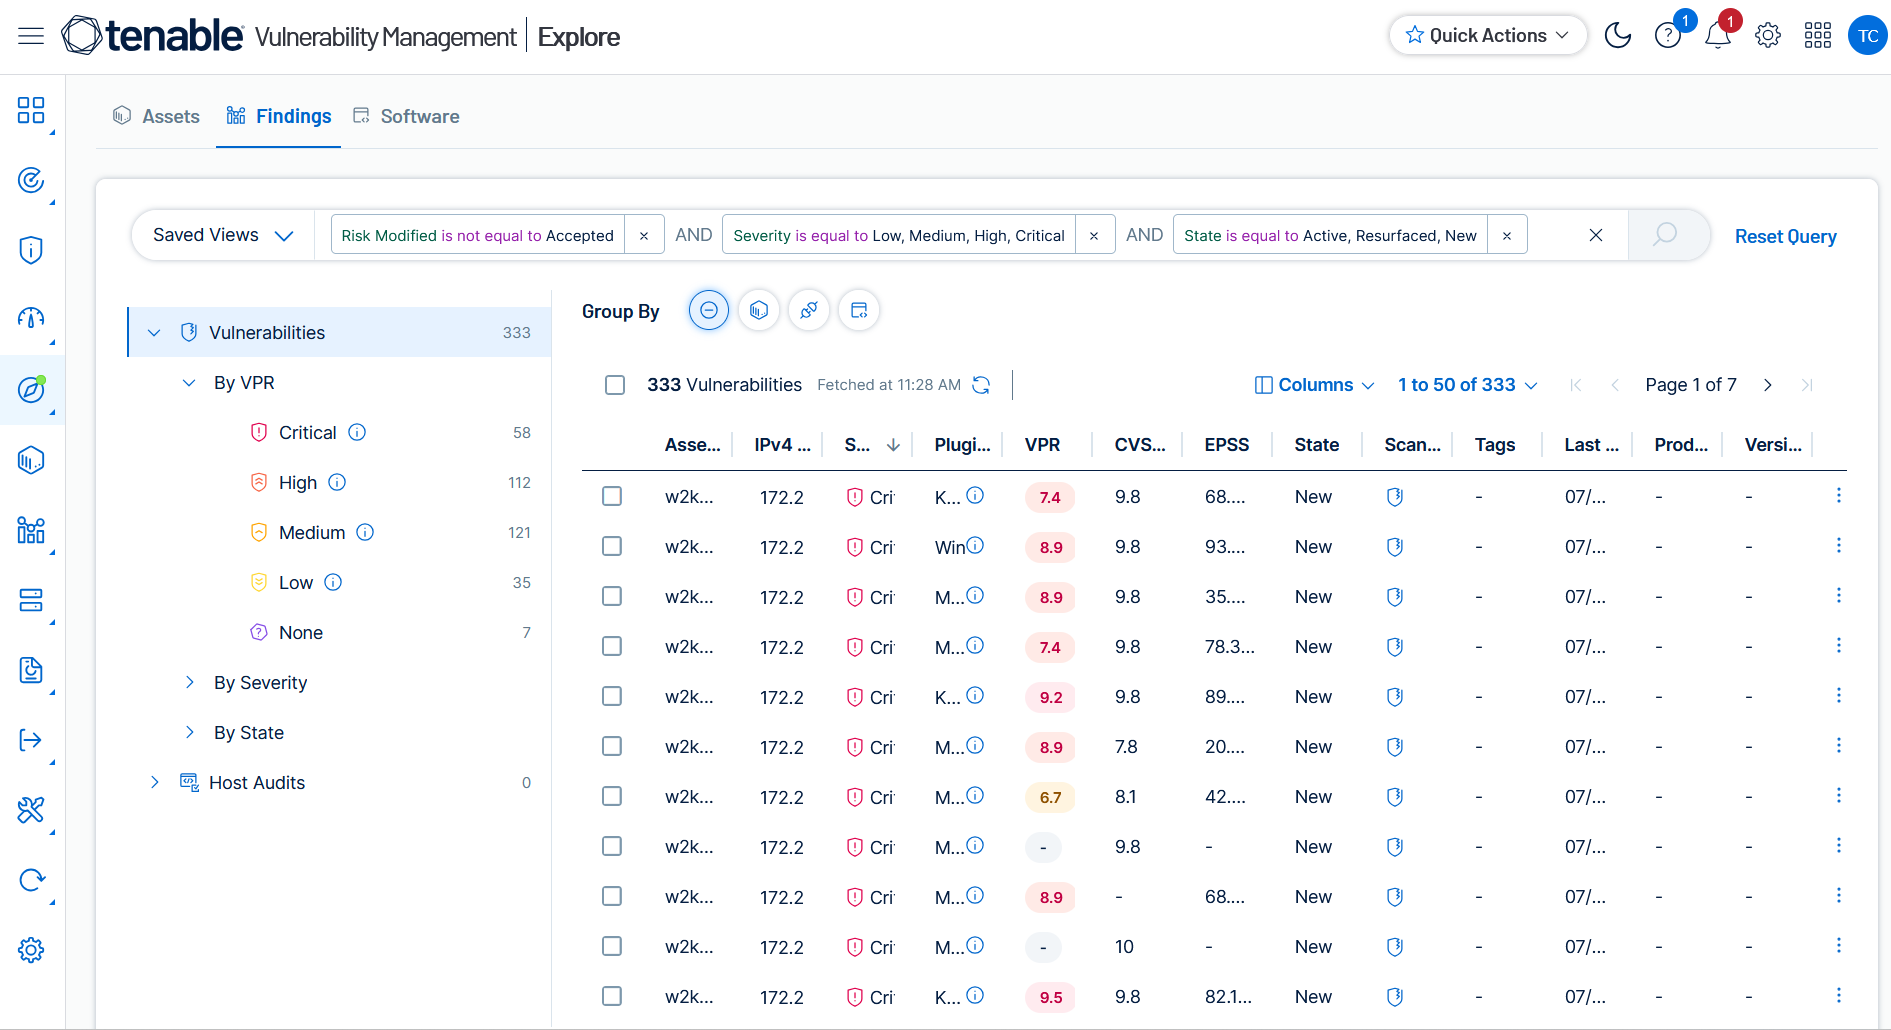
Task: Open notifications bell icon
Action: click(1717, 36)
